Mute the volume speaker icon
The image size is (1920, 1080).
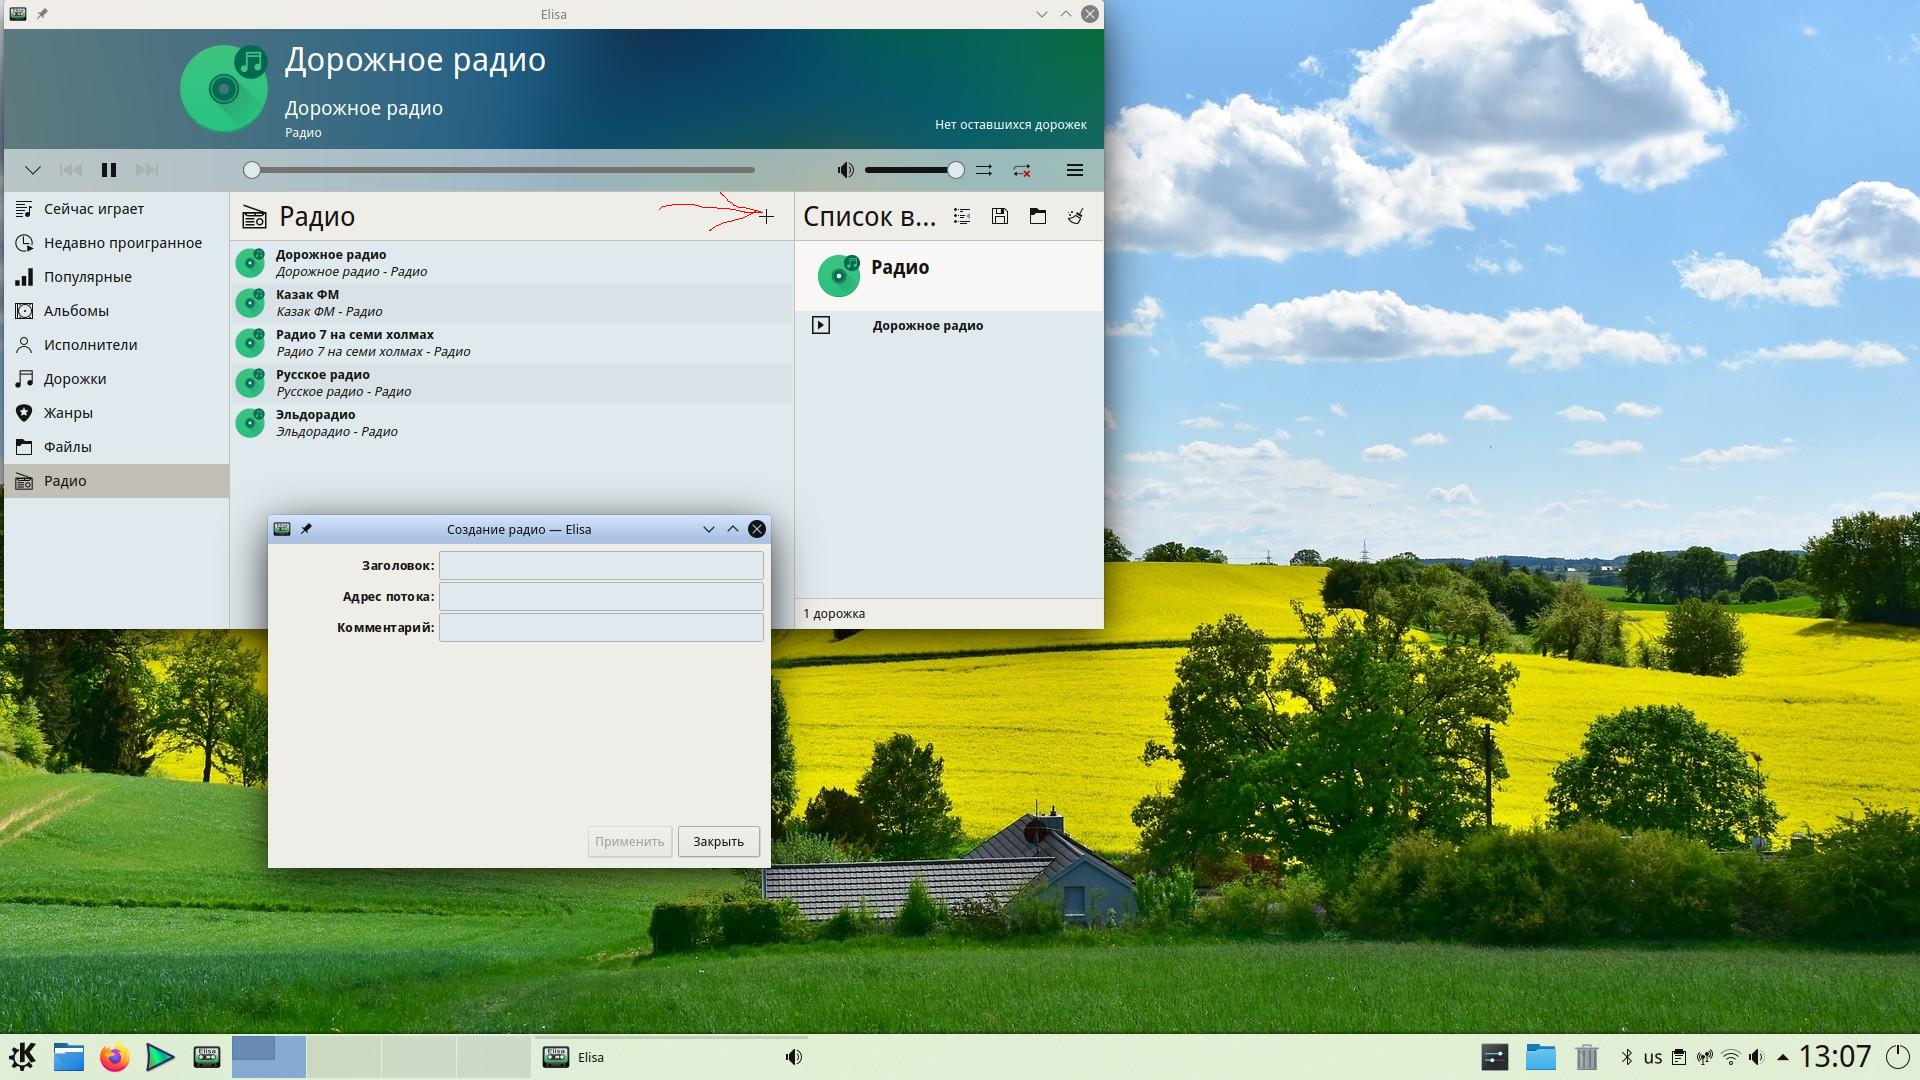point(845,170)
